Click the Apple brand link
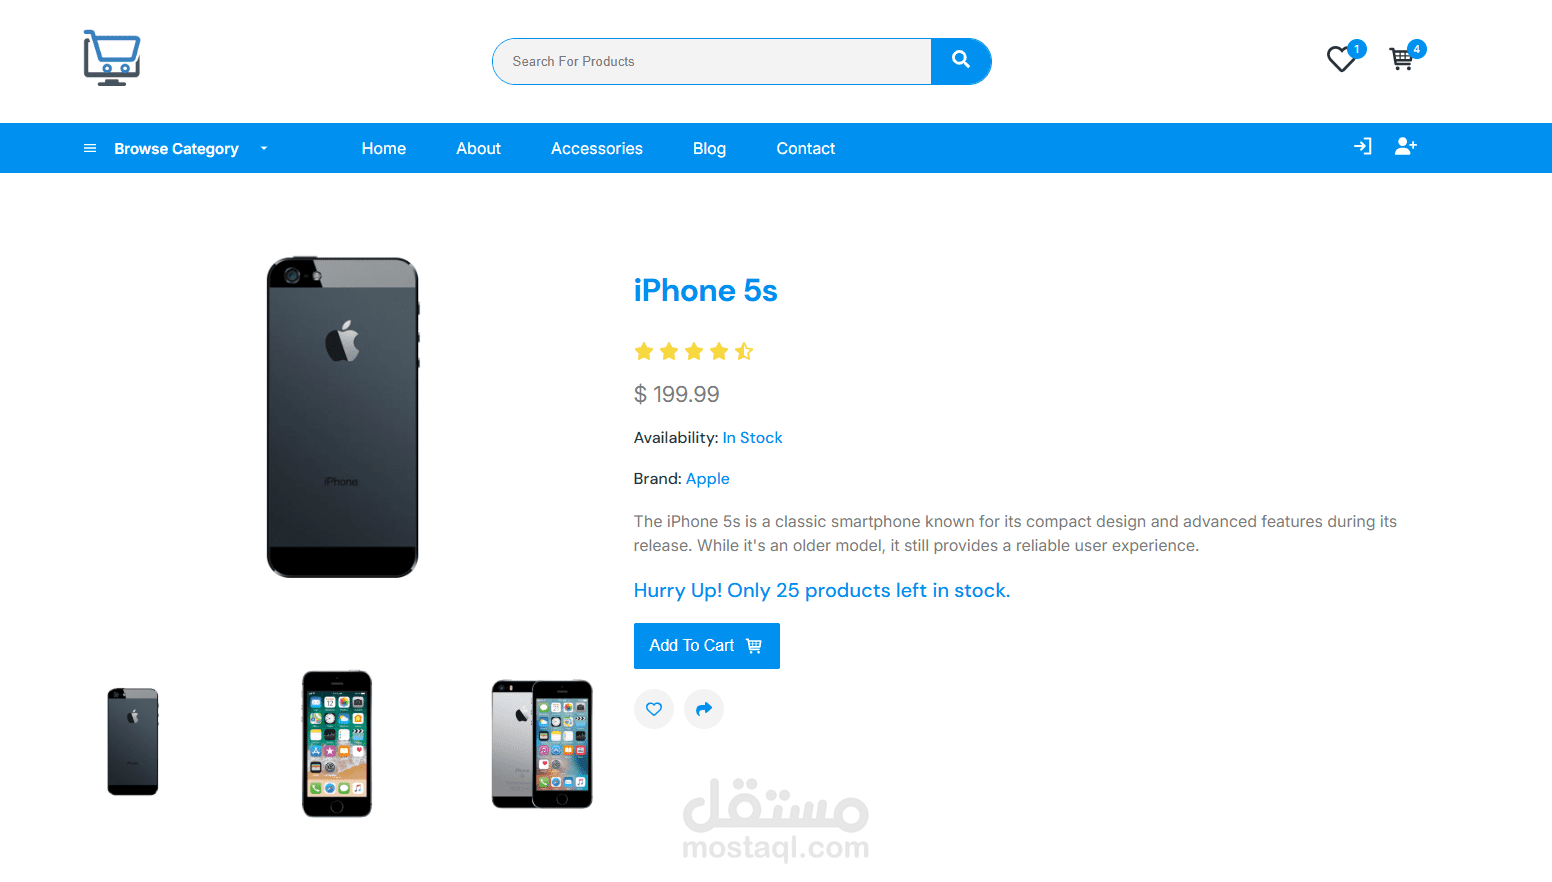1552x882 pixels. pos(708,479)
